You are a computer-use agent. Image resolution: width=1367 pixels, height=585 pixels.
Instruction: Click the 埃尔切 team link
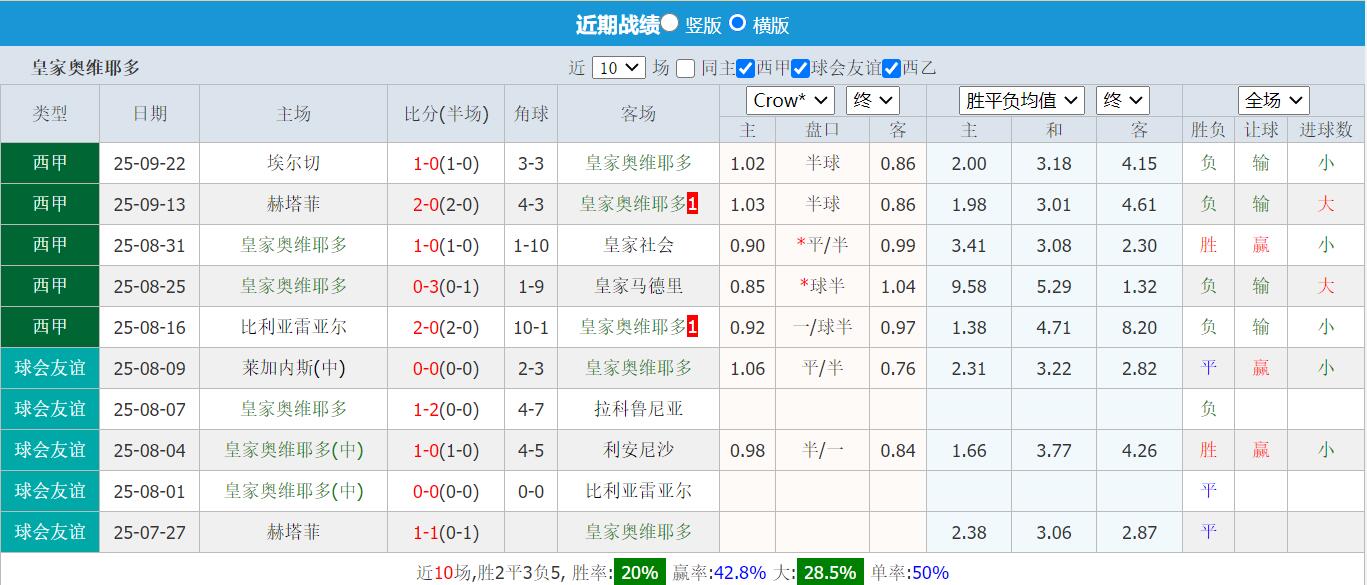coord(293,163)
